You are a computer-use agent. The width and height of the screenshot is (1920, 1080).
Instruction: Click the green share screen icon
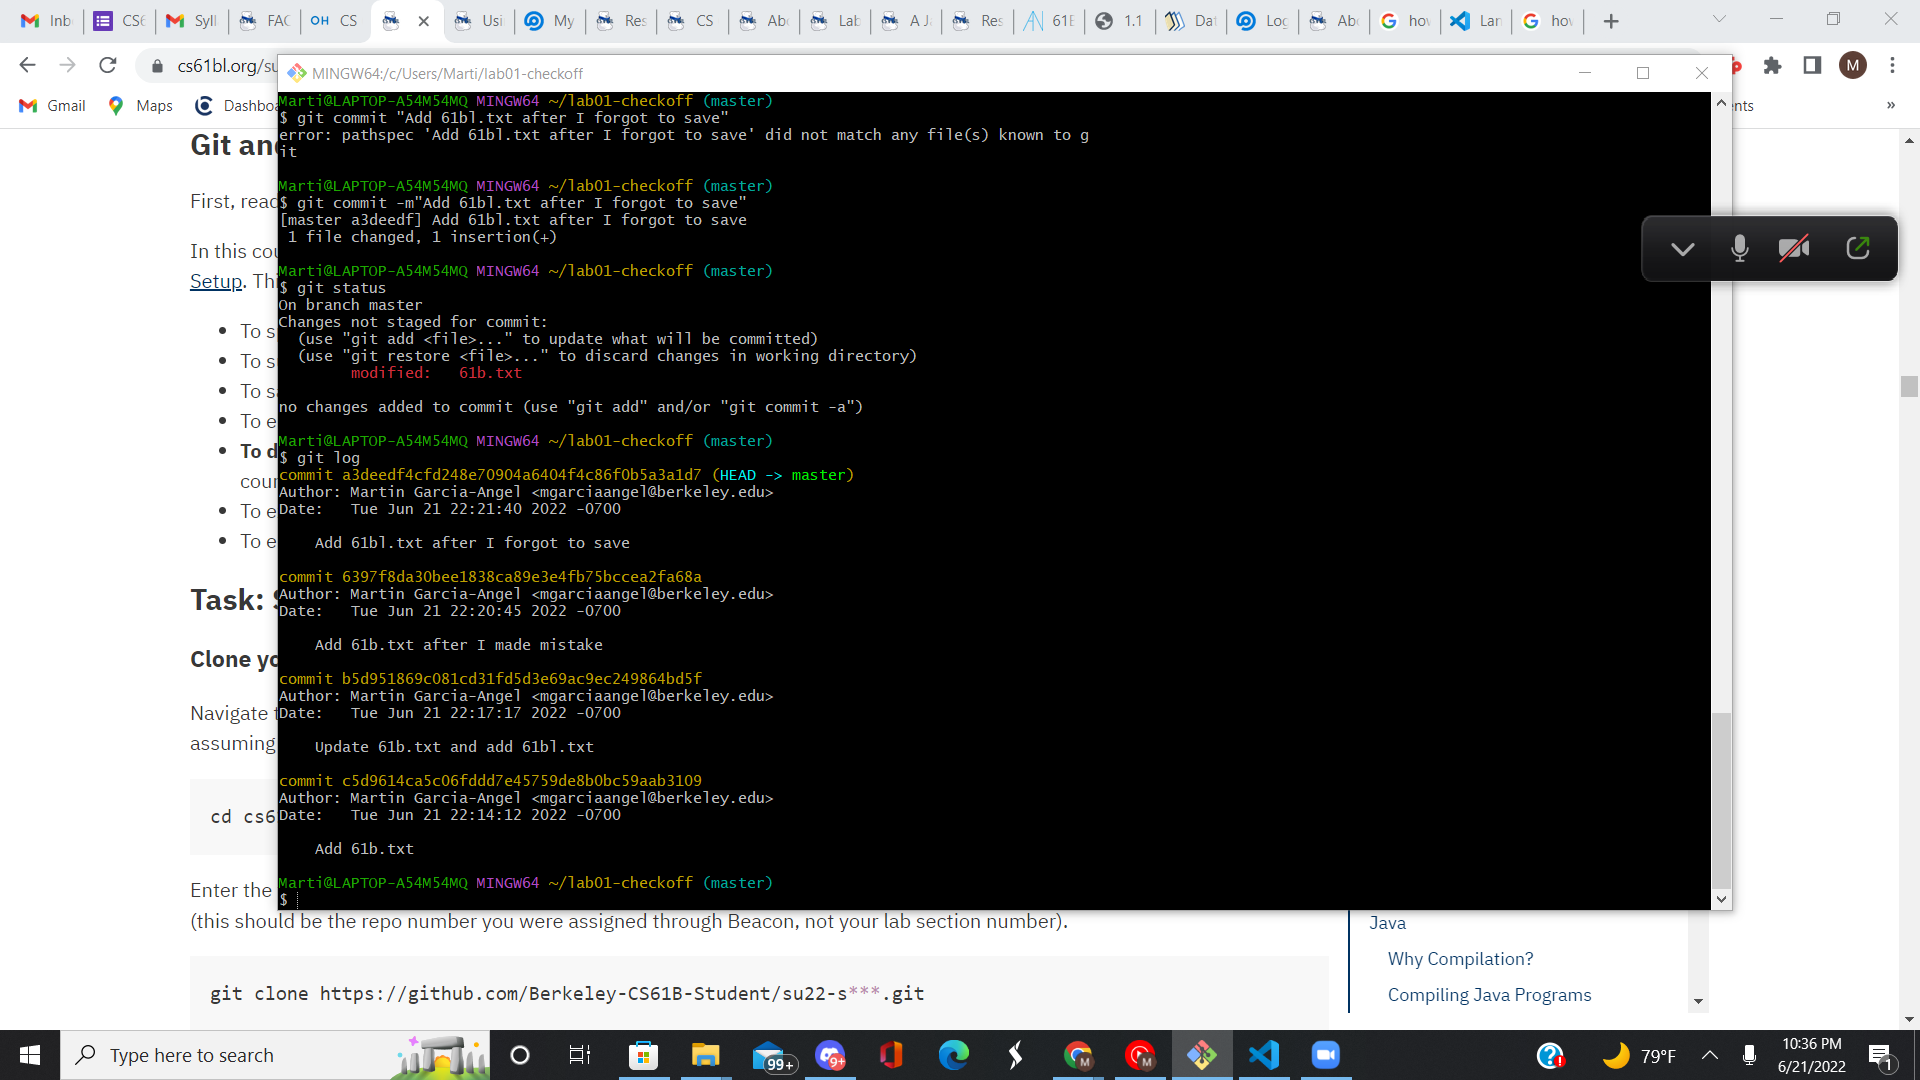click(x=1857, y=248)
